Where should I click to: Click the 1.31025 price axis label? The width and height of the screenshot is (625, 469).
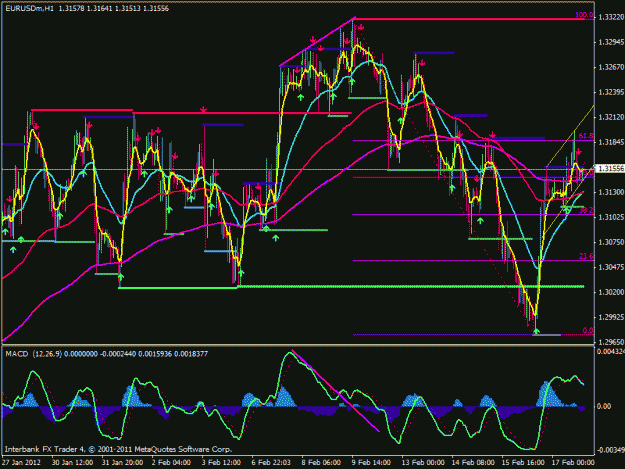pyautogui.click(x=611, y=218)
